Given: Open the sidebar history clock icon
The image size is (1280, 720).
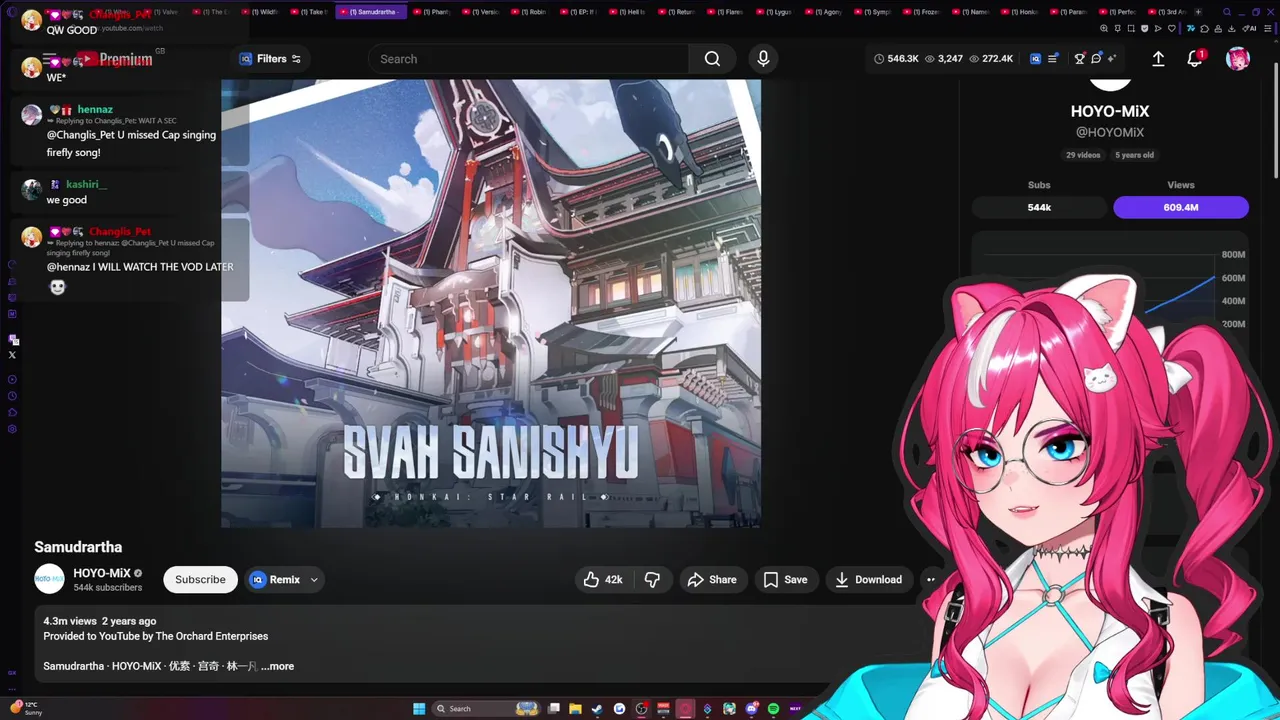Looking at the screenshot, I should pos(12,396).
